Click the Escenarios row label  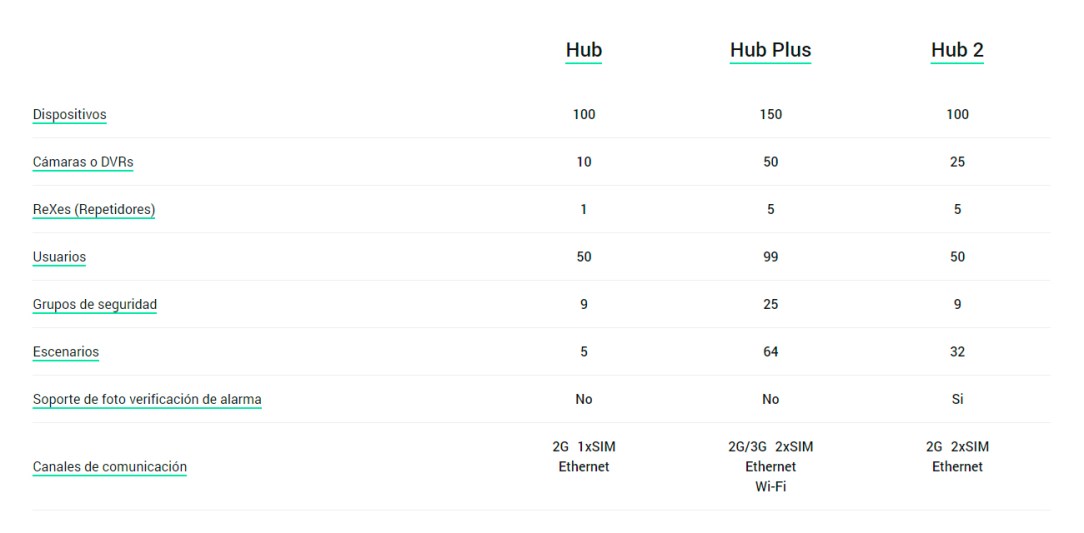pyautogui.click(x=66, y=352)
